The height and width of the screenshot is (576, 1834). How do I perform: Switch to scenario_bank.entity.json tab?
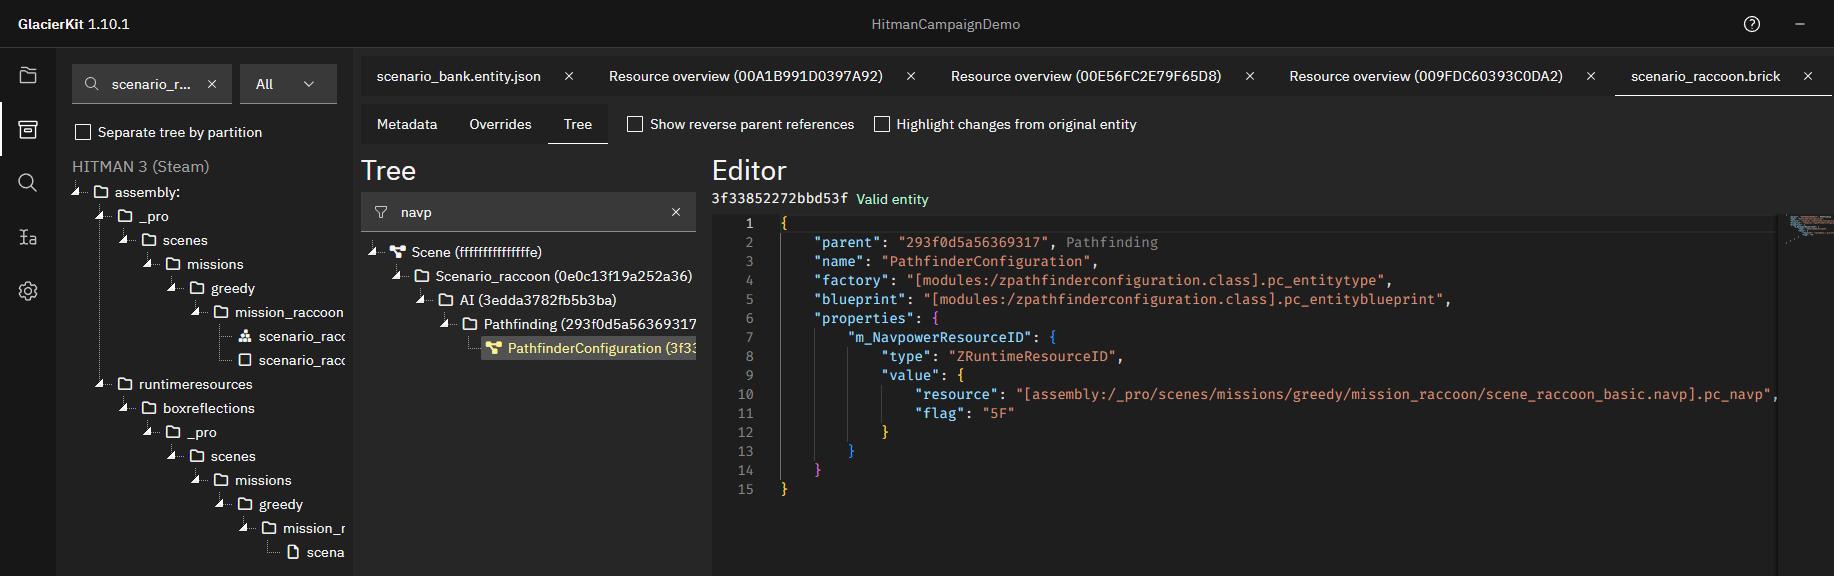click(x=458, y=76)
